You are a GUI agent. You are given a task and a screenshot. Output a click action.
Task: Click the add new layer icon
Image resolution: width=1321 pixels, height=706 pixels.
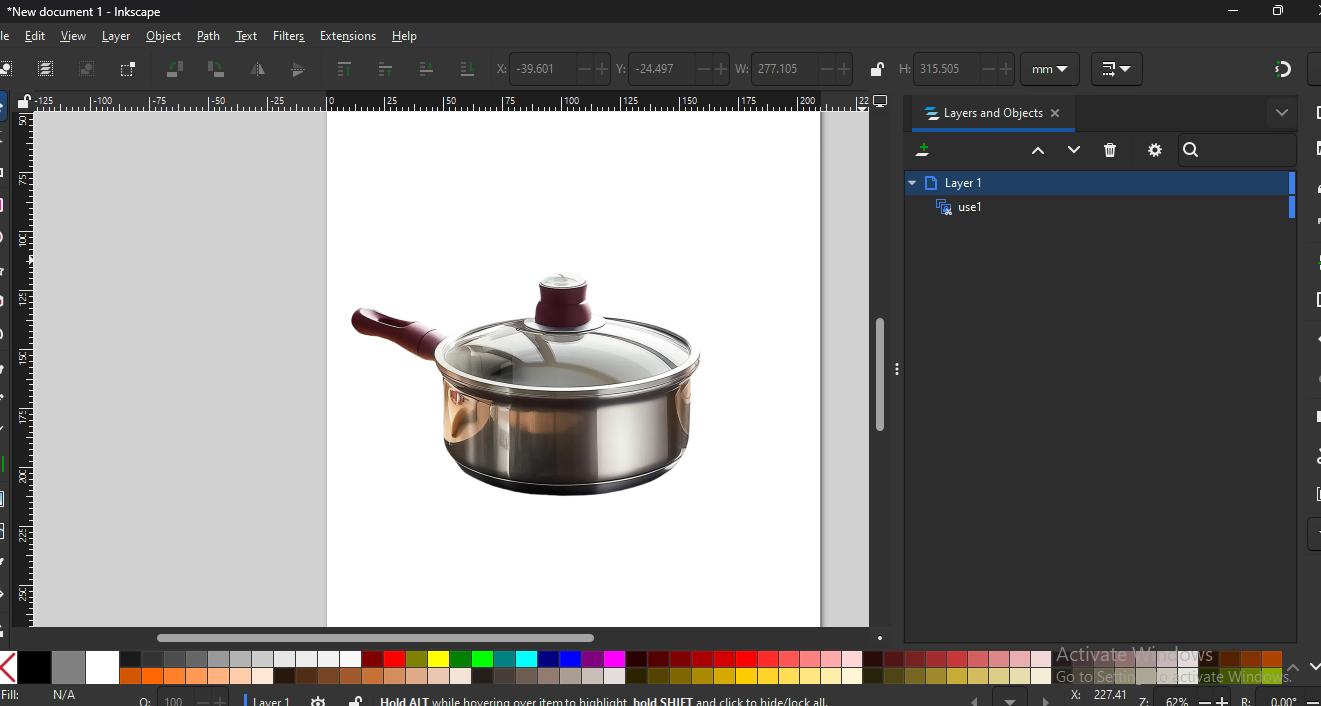(922, 150)
